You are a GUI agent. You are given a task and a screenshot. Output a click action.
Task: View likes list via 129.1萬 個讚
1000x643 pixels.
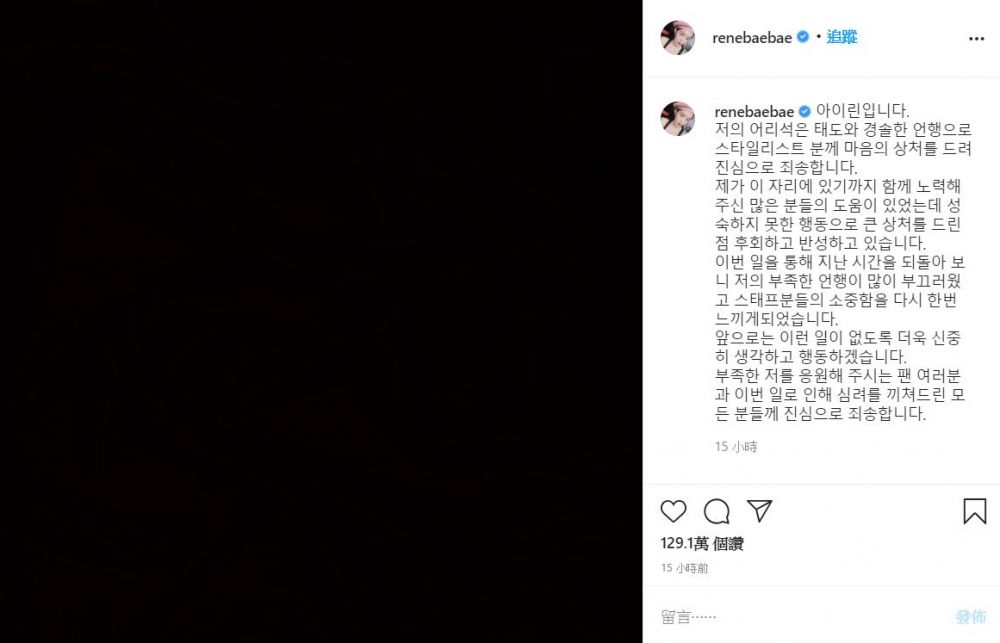tap(702, 543)
